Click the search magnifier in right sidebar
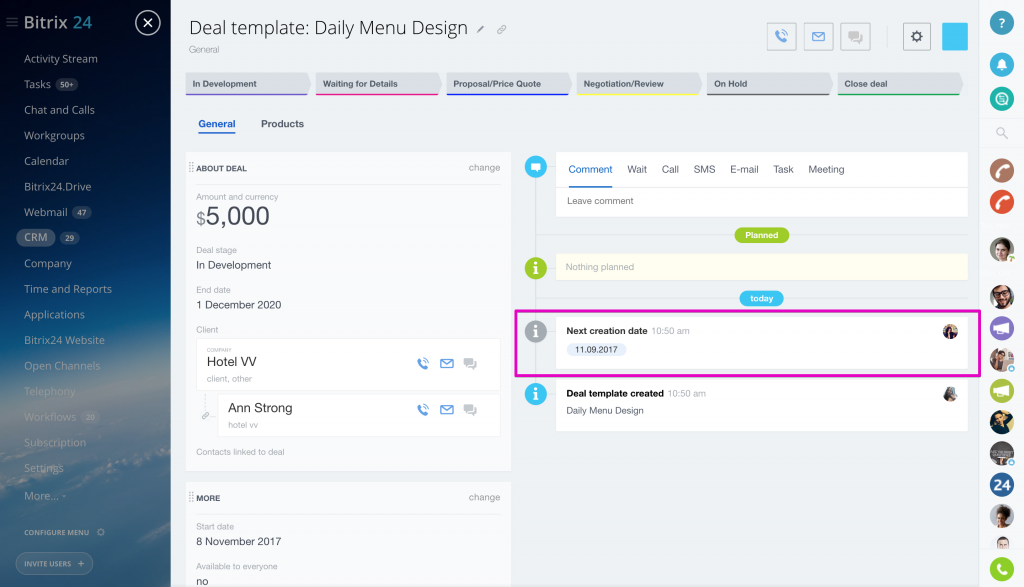This screenshot has width=1024, height=587. (1002, 133)
